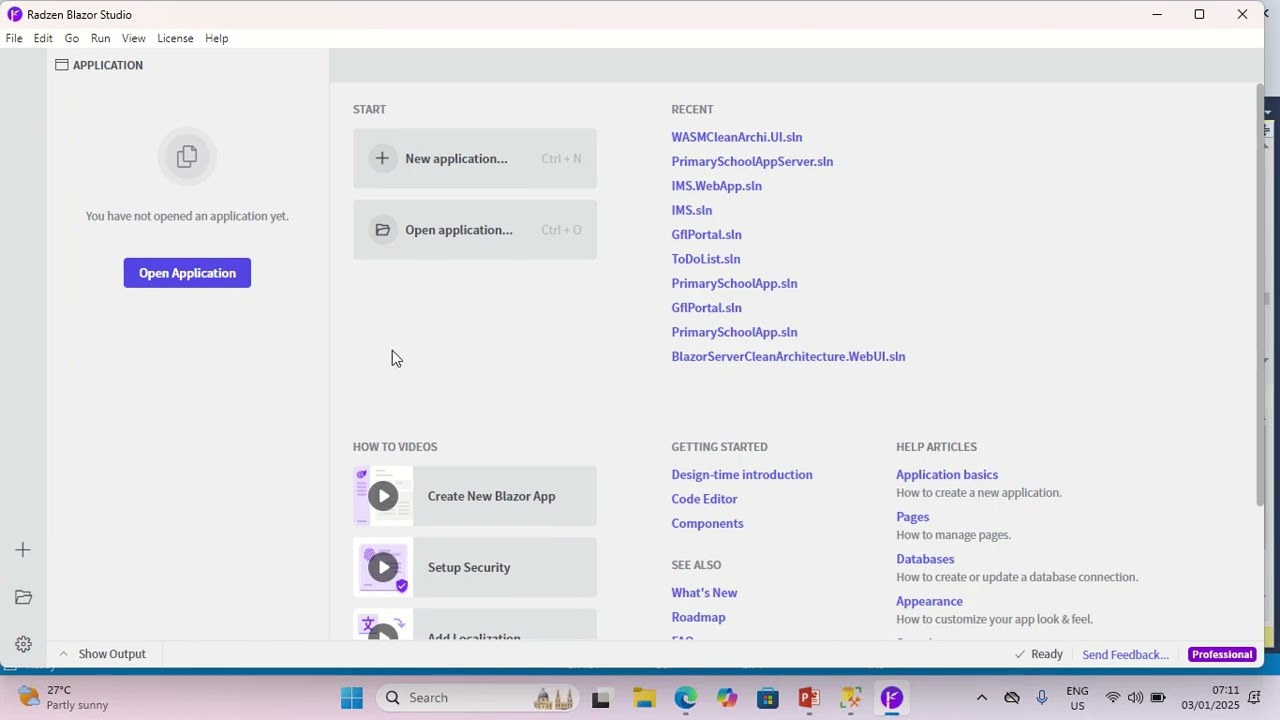Play the Setup Security video
The width and height of the screenshot is (1280, 720).
(x=383, y=567)
